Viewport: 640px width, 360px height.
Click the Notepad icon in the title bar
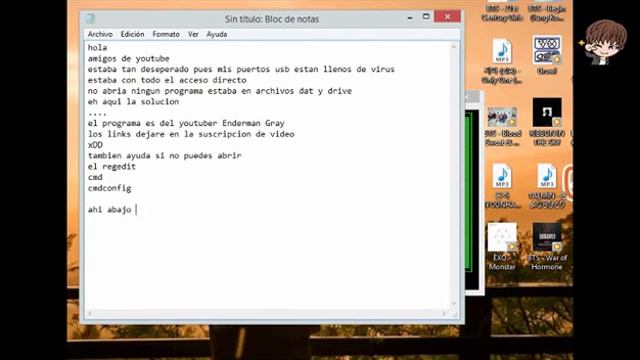[90, 19]
